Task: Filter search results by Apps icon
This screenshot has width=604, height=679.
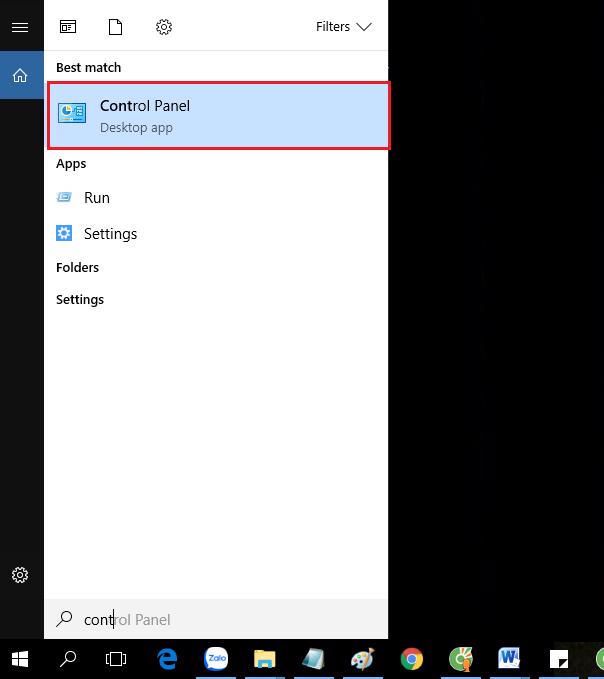Action: coord(68,27)
